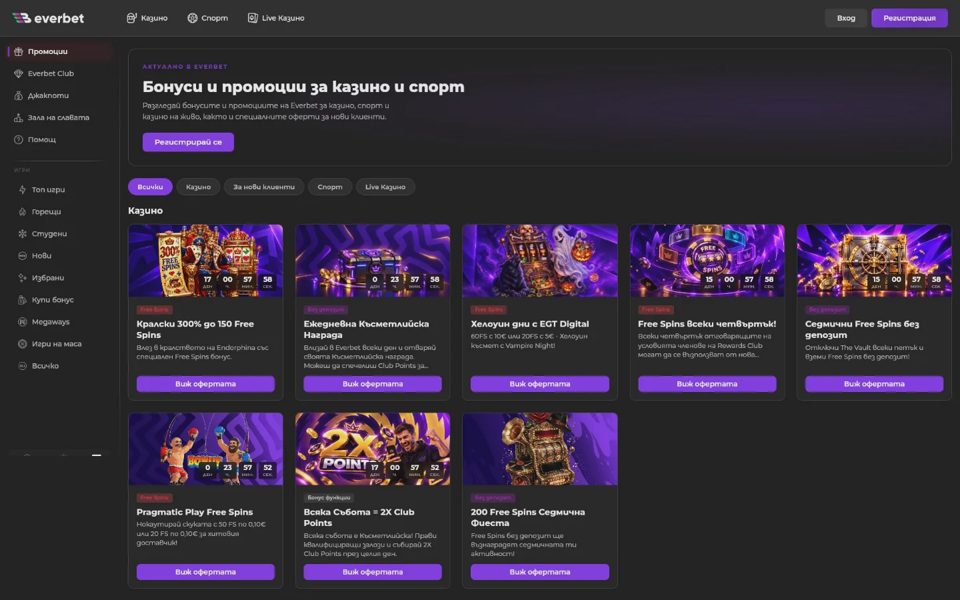This screenshot has width=960, height=600.
Task: Select the Спорт filter tab
Action: 330,187
